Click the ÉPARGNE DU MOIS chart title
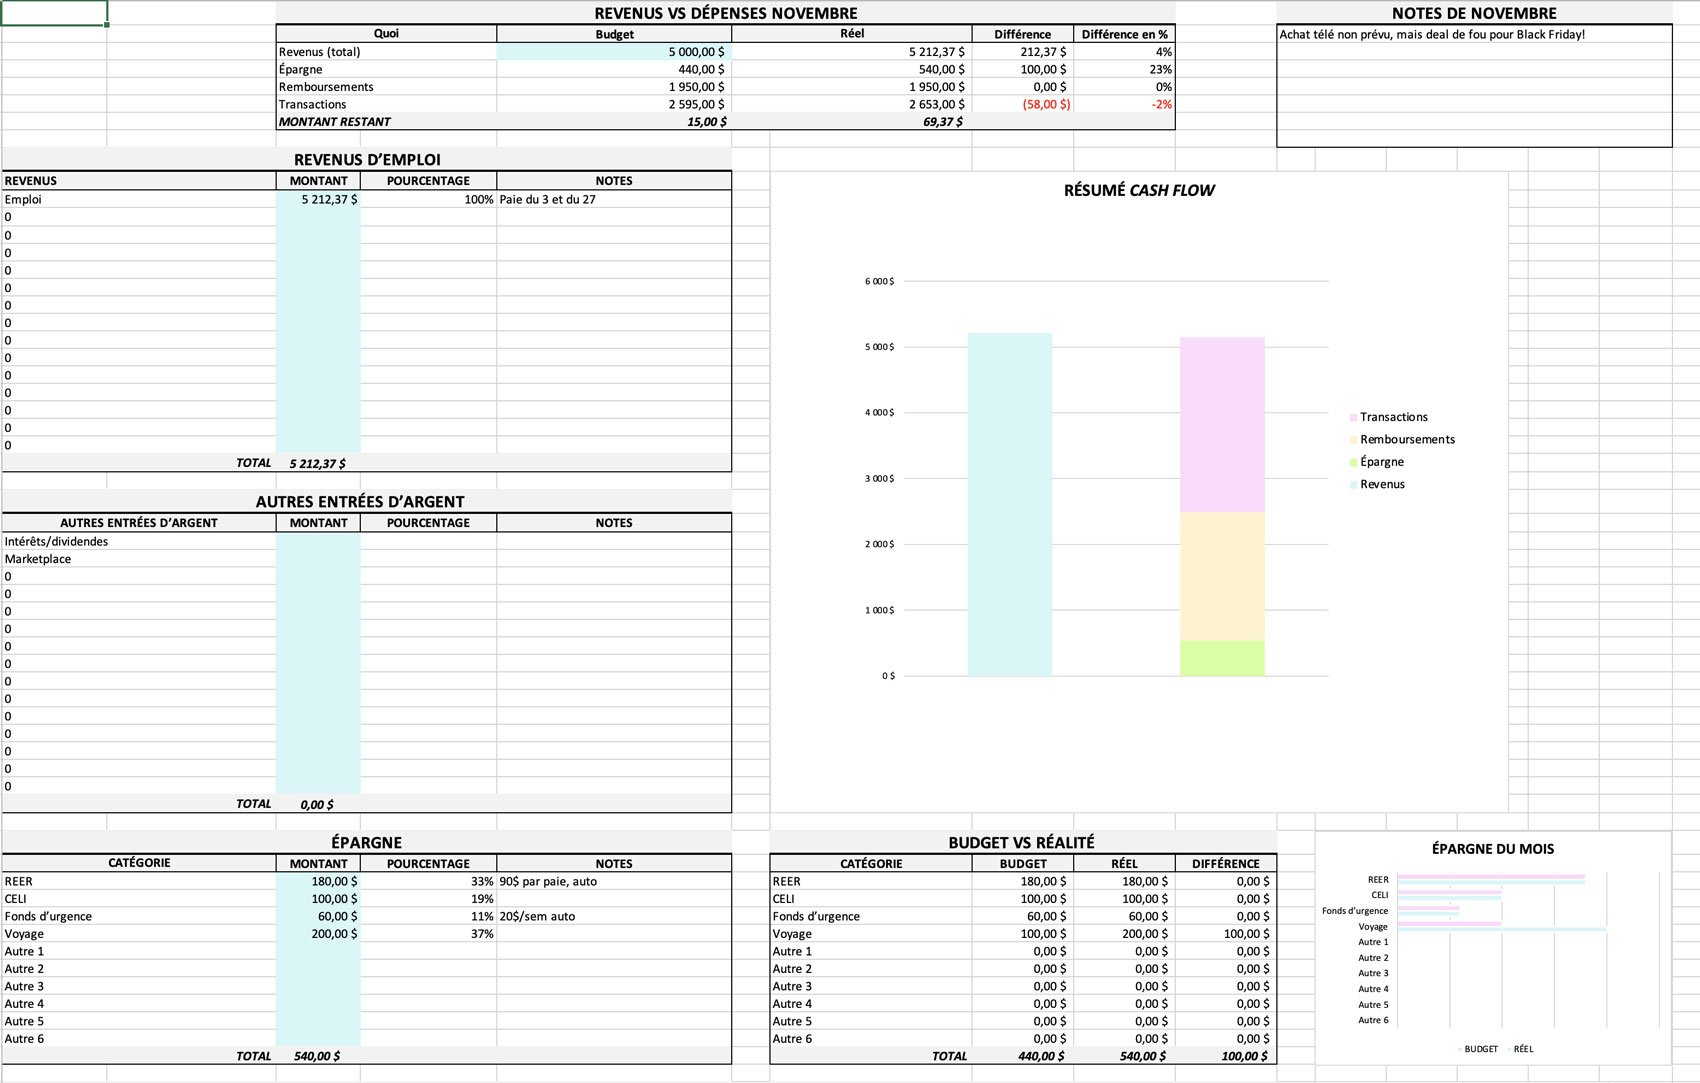The width and height of the screenshot is (1700, 1083). coord(1492,849)
